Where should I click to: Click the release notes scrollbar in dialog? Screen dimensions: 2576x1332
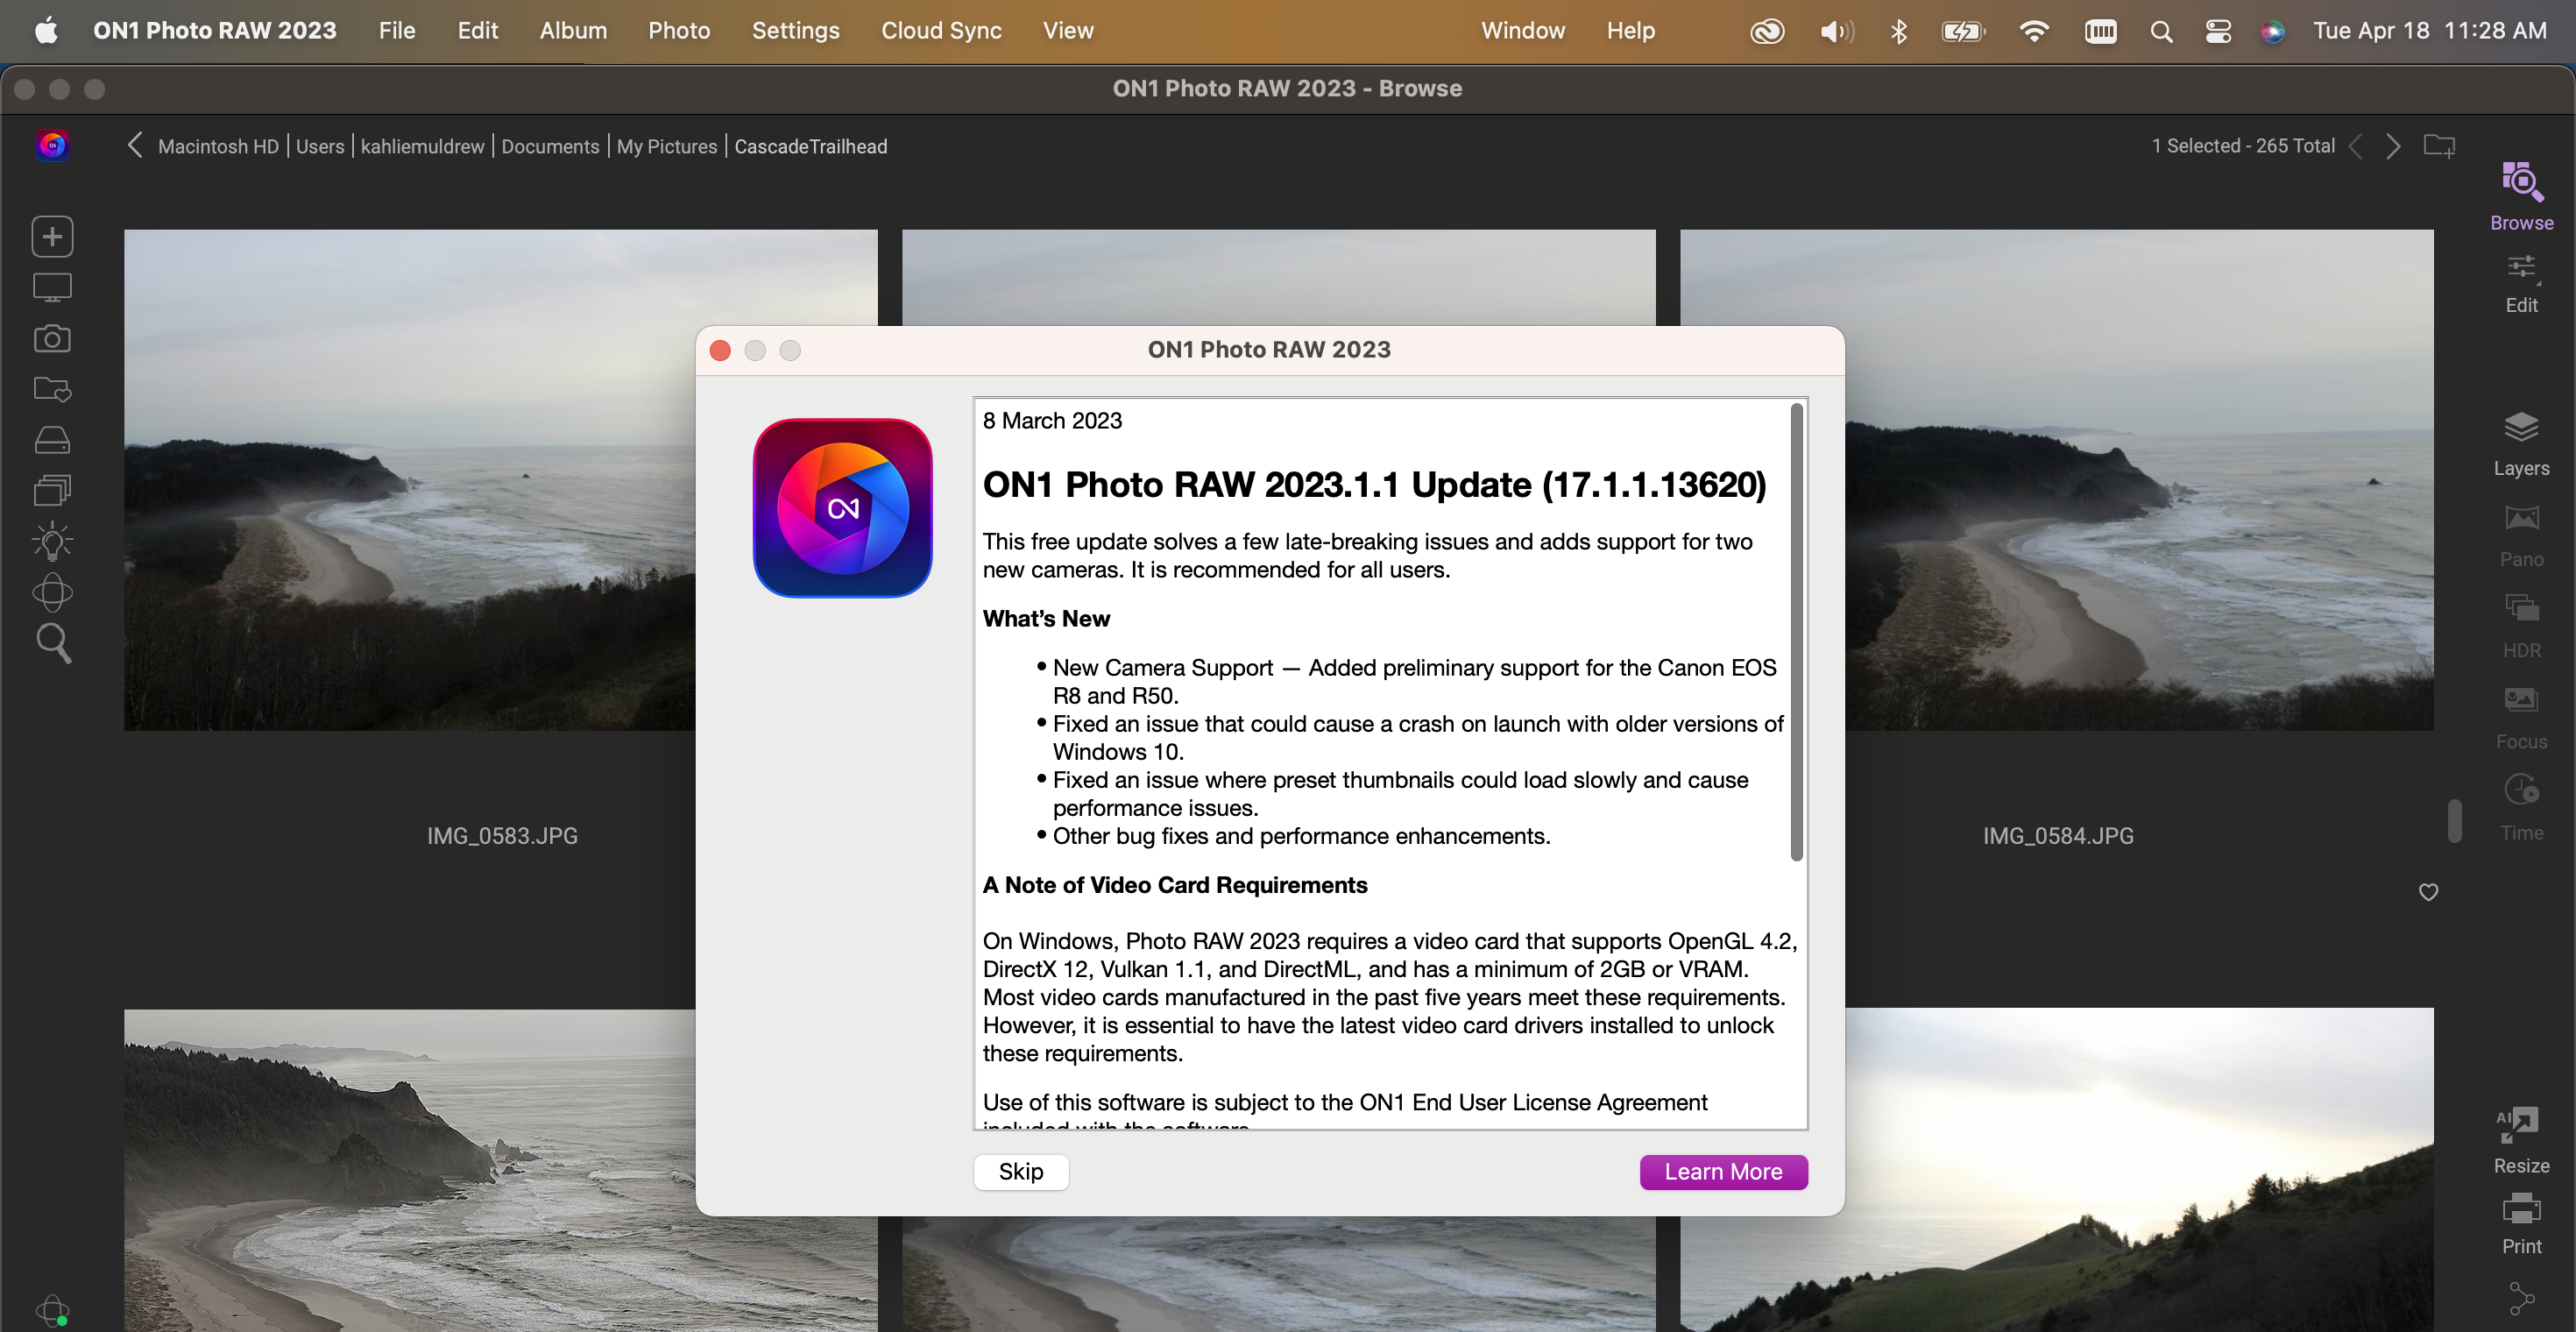(1797, 632)
